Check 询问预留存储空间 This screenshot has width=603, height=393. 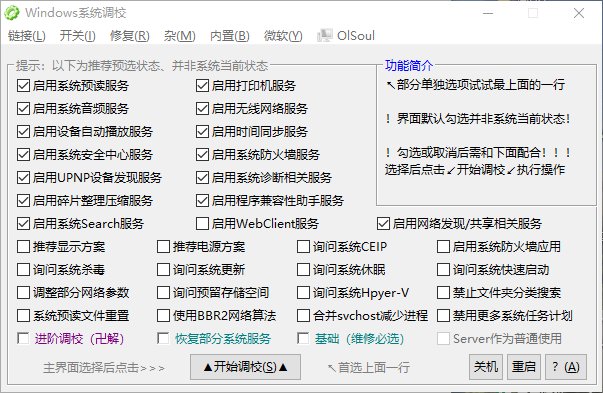click(x=163, y=293)
